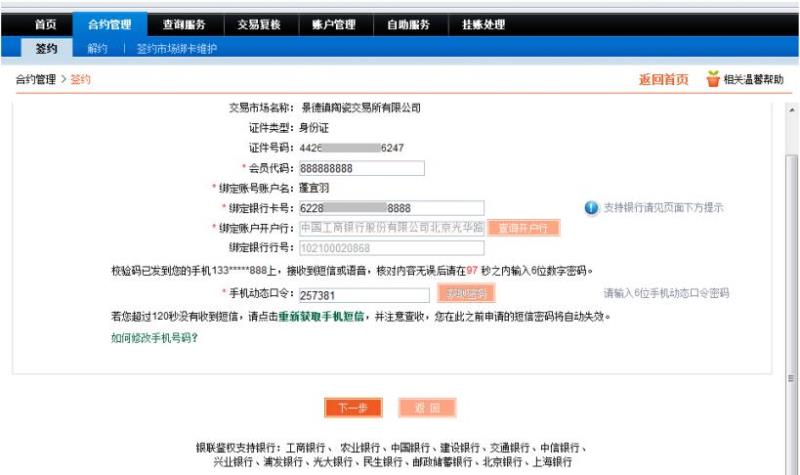Open the 如何修改手机号码? help link
This screenshot has width=800, height=475.
pos(154,338)
